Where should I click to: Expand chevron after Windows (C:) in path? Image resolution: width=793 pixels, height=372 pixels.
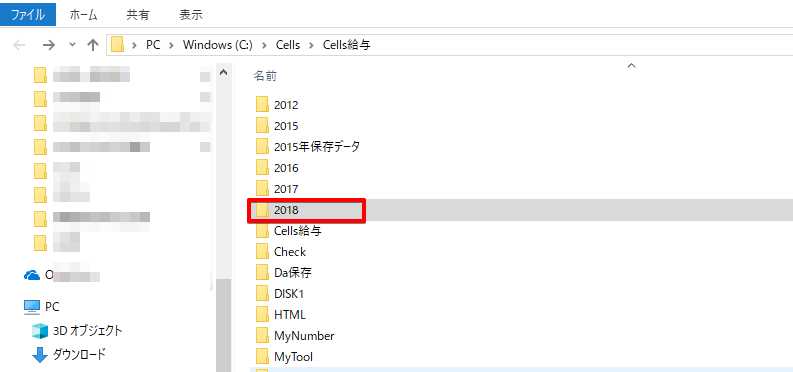pyautogui.click(x=264, y=45)
